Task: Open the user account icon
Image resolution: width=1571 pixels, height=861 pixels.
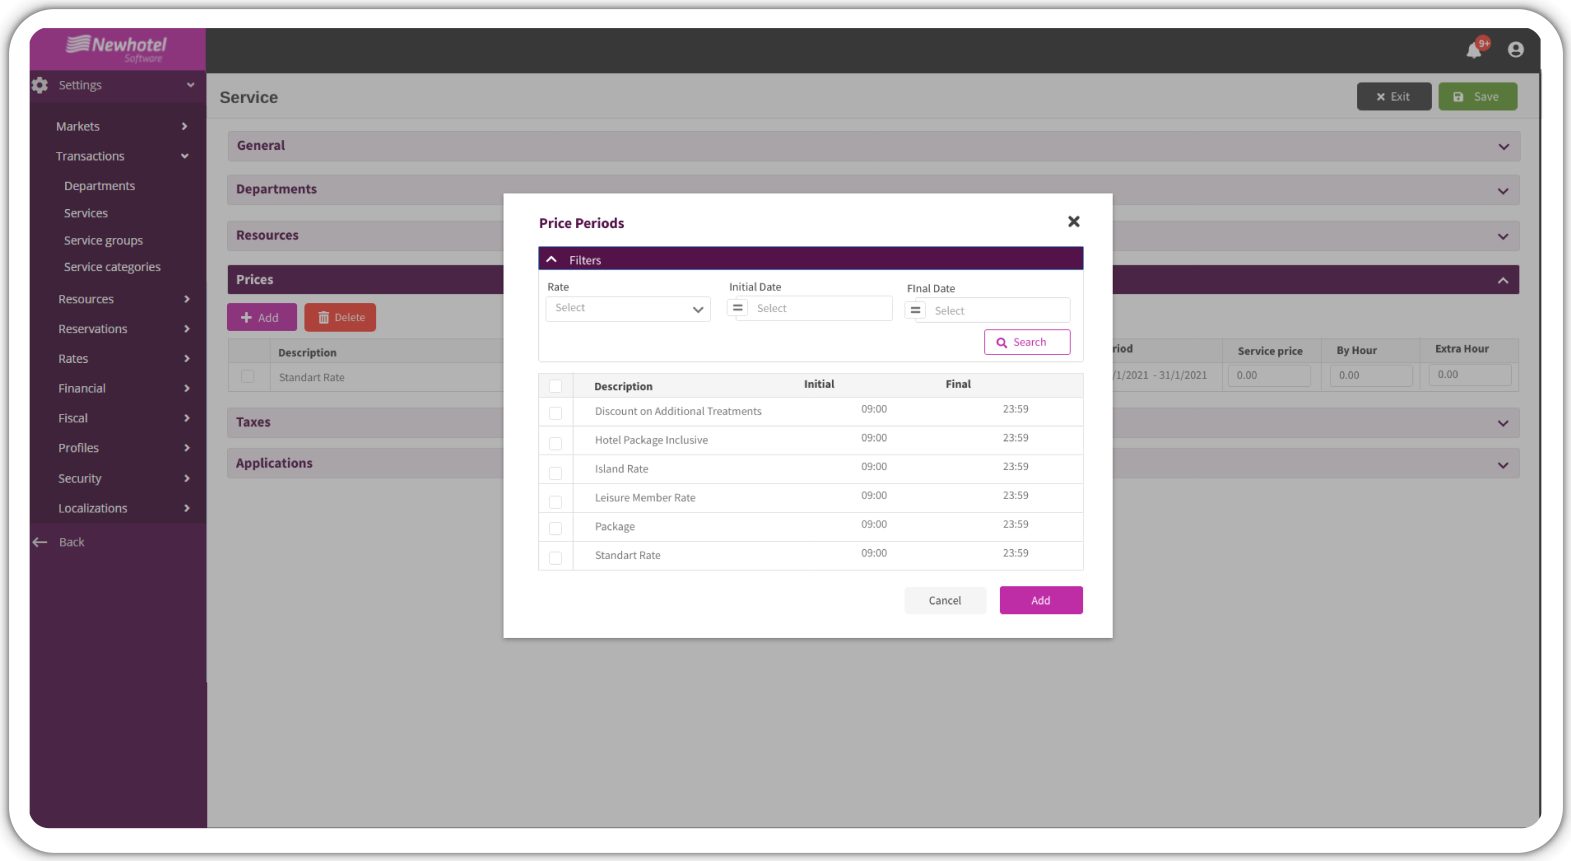Action: pos(1516,49)
